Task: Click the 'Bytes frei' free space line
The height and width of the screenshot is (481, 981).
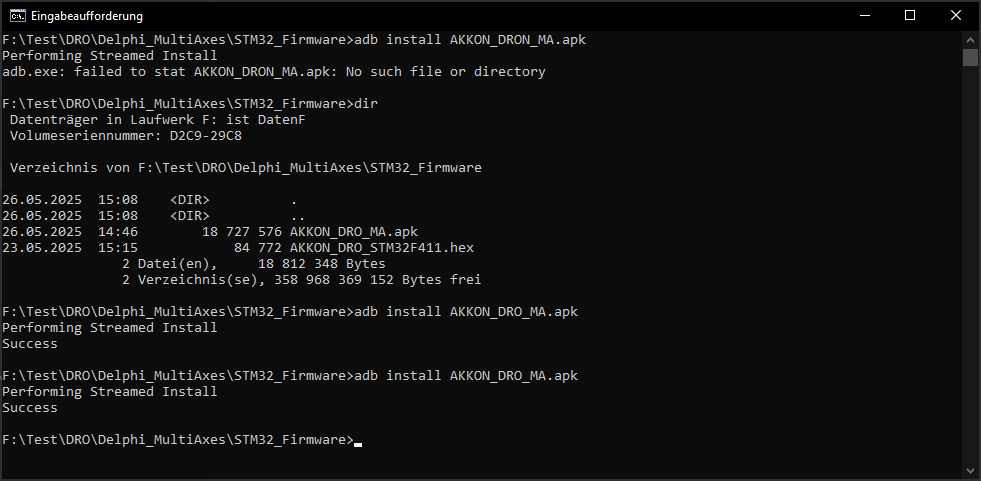Action: tap(302, 280)
